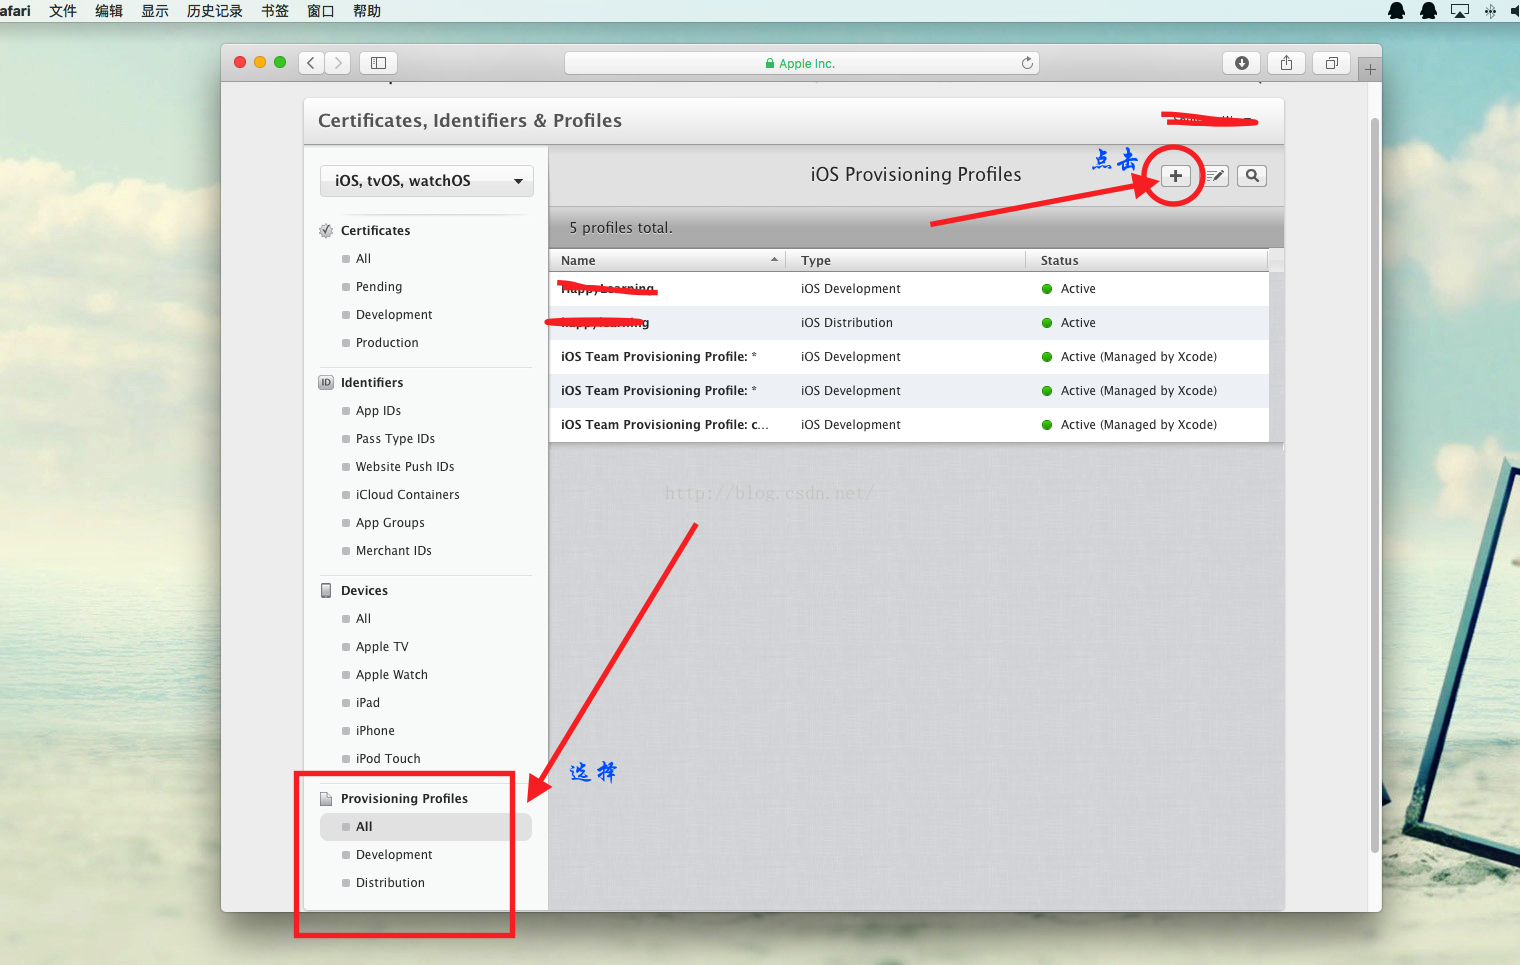This screenshot has height=965, width=1520.
Task: Click the iOS Distribution profile row
Action: tap(909, 323)
